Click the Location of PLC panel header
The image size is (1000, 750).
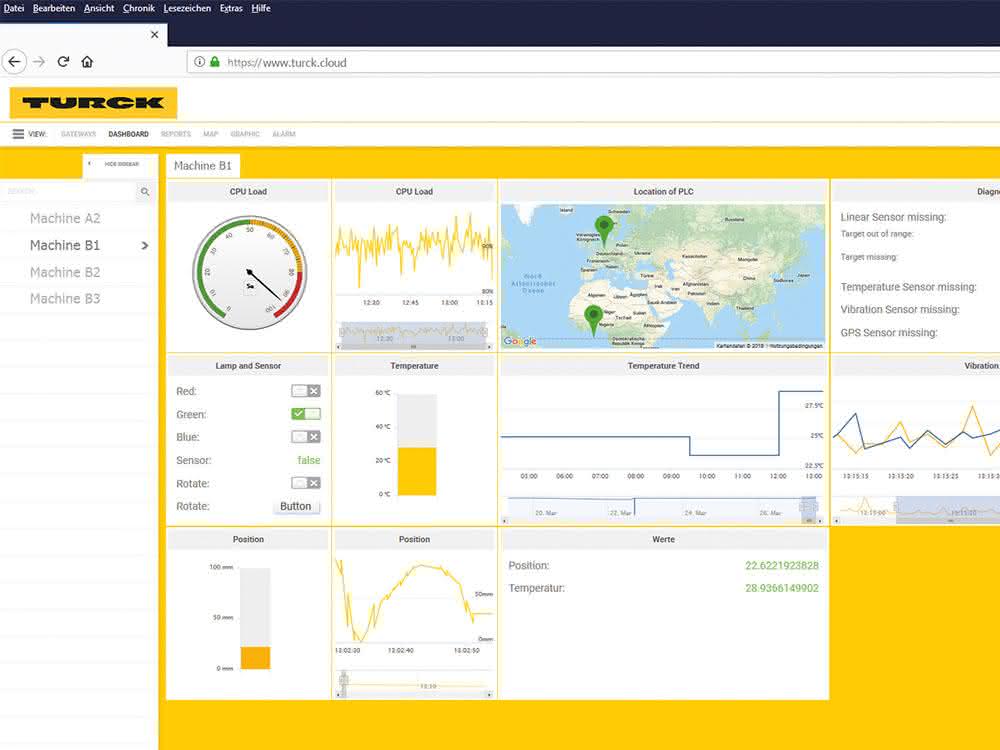tap(663, 191)
